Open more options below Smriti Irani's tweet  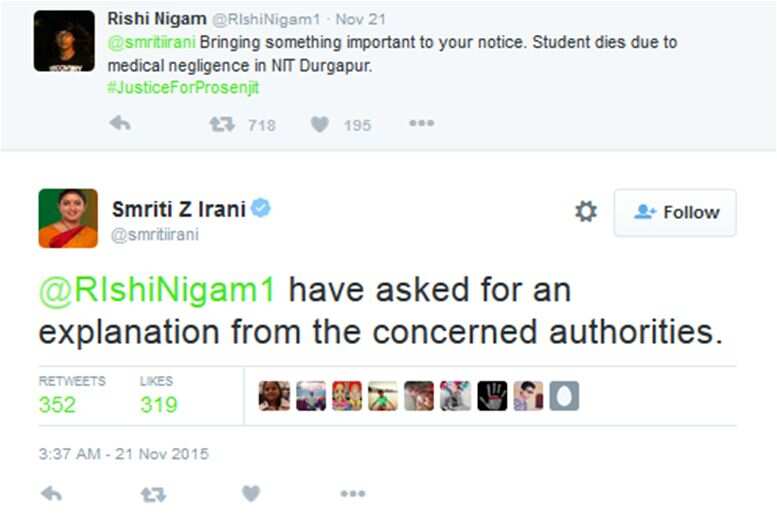tap(353, 494)
